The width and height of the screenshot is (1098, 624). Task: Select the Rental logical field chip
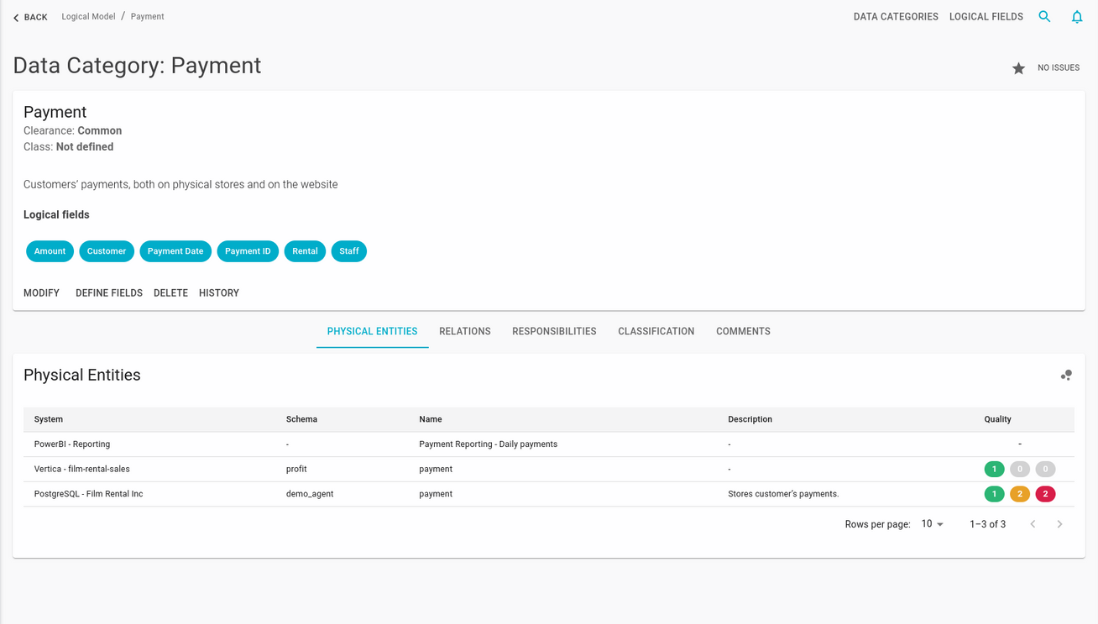pos(305,251)
